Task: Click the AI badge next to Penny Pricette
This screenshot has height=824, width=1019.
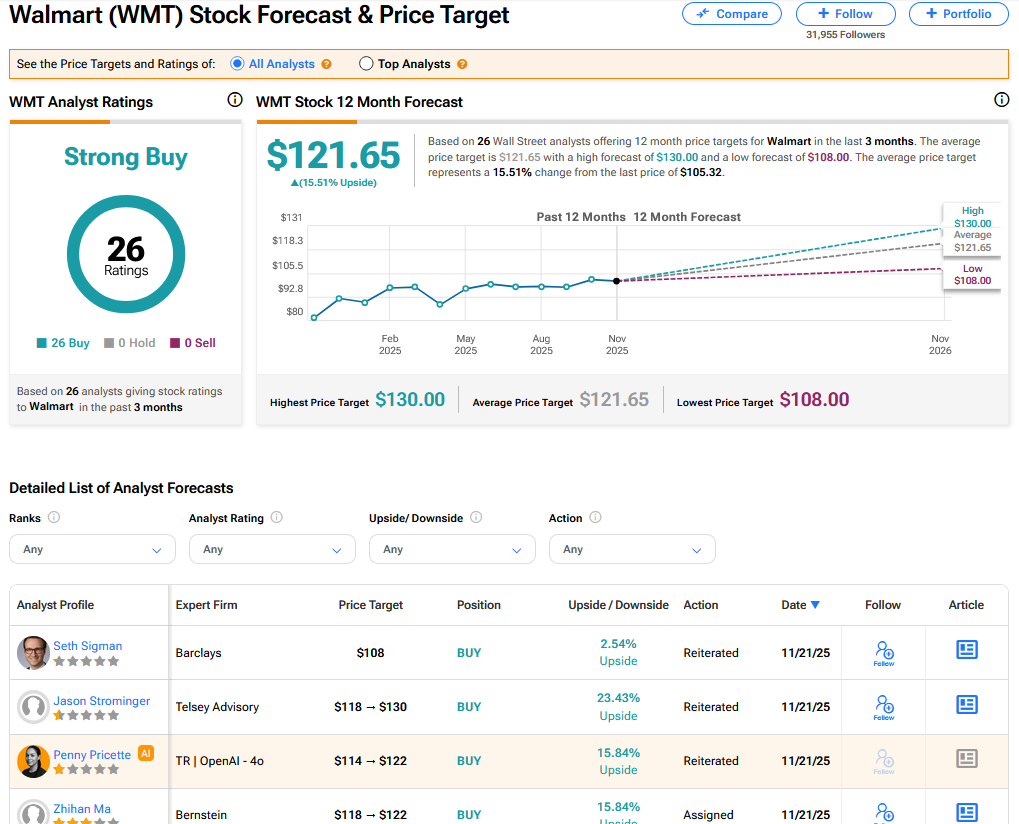Action: tap(146, 754)
